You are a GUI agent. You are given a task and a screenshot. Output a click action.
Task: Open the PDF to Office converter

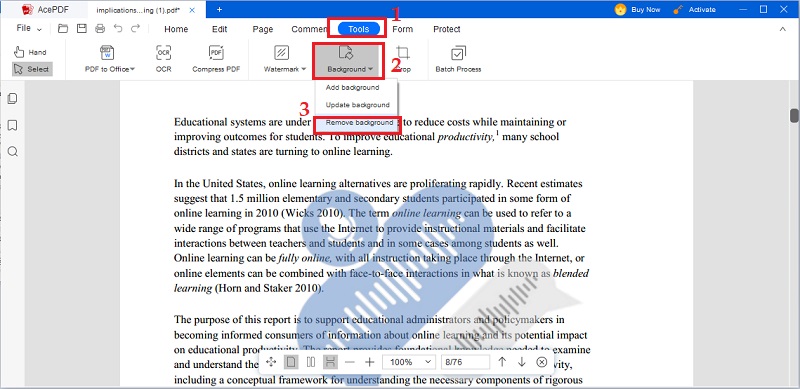click(x=109, y=59)
